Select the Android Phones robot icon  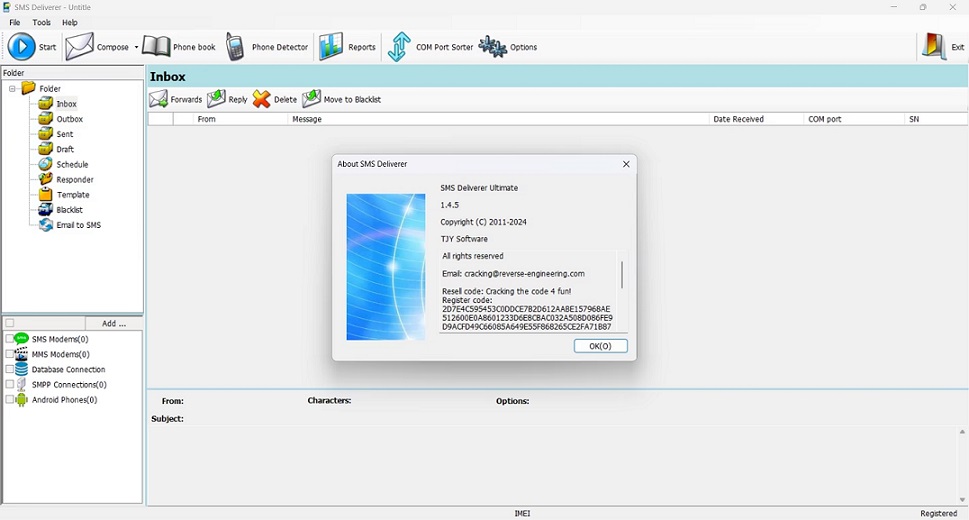click(x=22, y=399)
